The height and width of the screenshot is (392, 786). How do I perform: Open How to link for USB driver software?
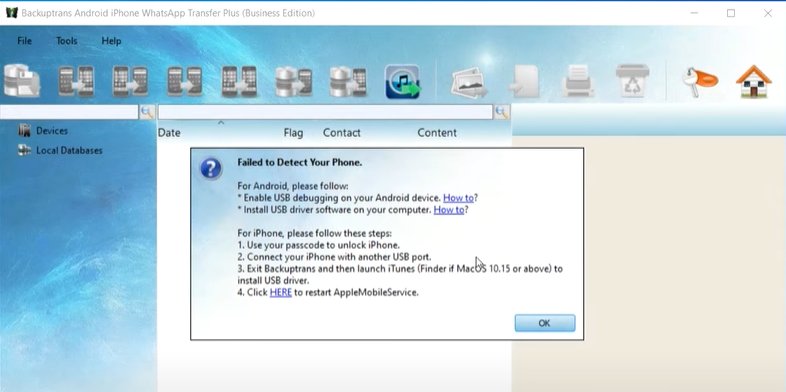[449, 210]
